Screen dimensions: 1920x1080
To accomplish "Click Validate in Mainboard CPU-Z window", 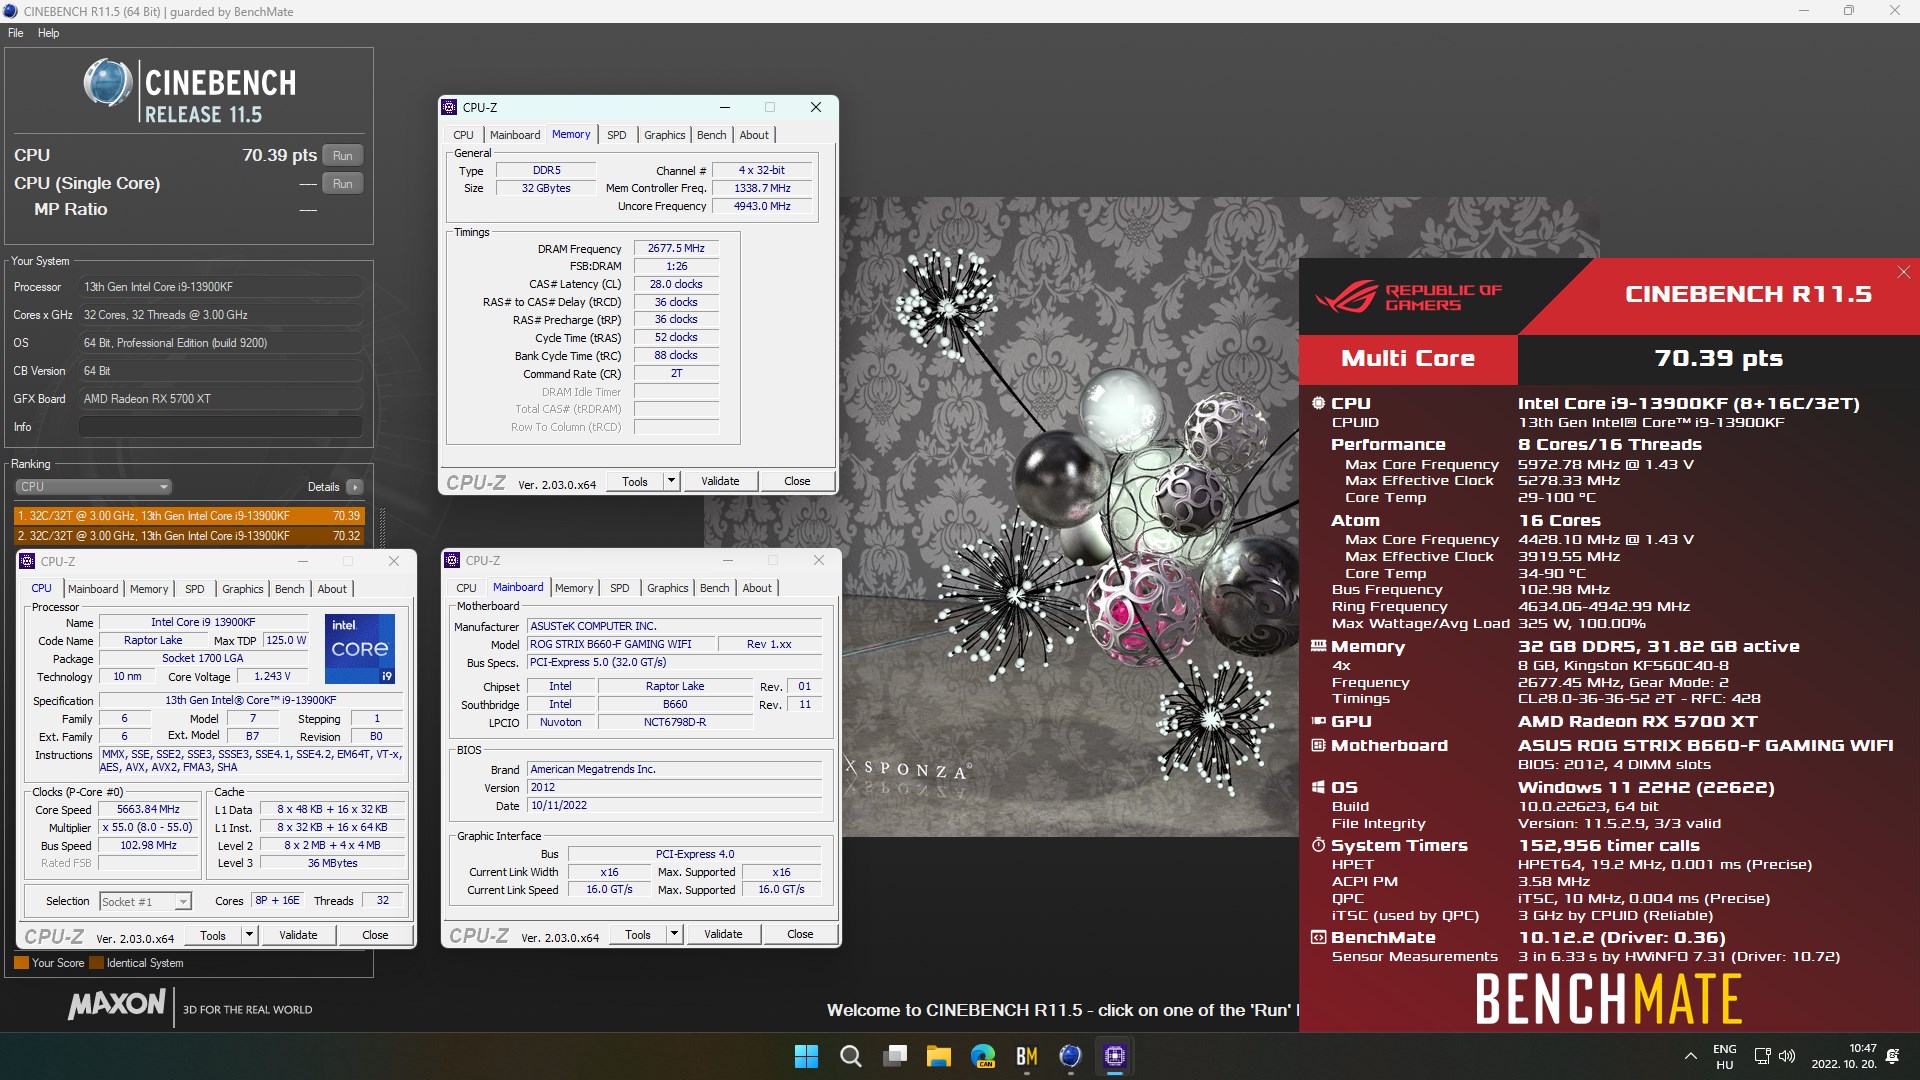I will click(723, 934).
